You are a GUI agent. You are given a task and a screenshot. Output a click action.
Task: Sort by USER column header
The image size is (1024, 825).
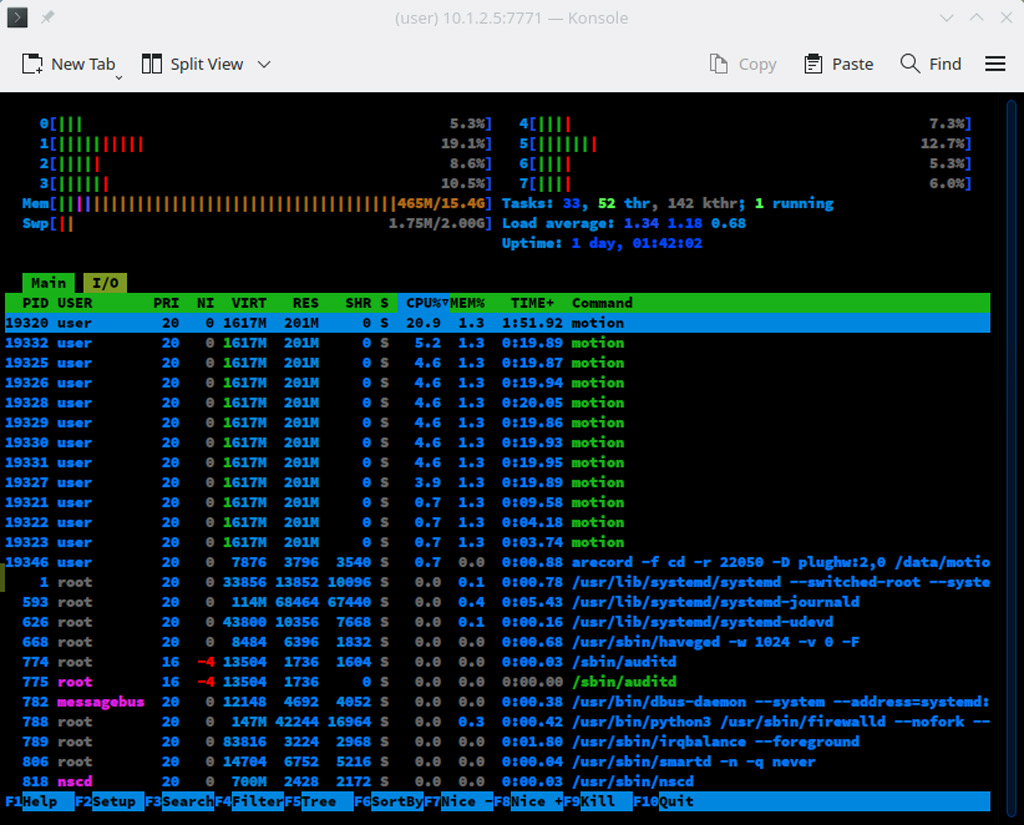click(x=74, y=303)
